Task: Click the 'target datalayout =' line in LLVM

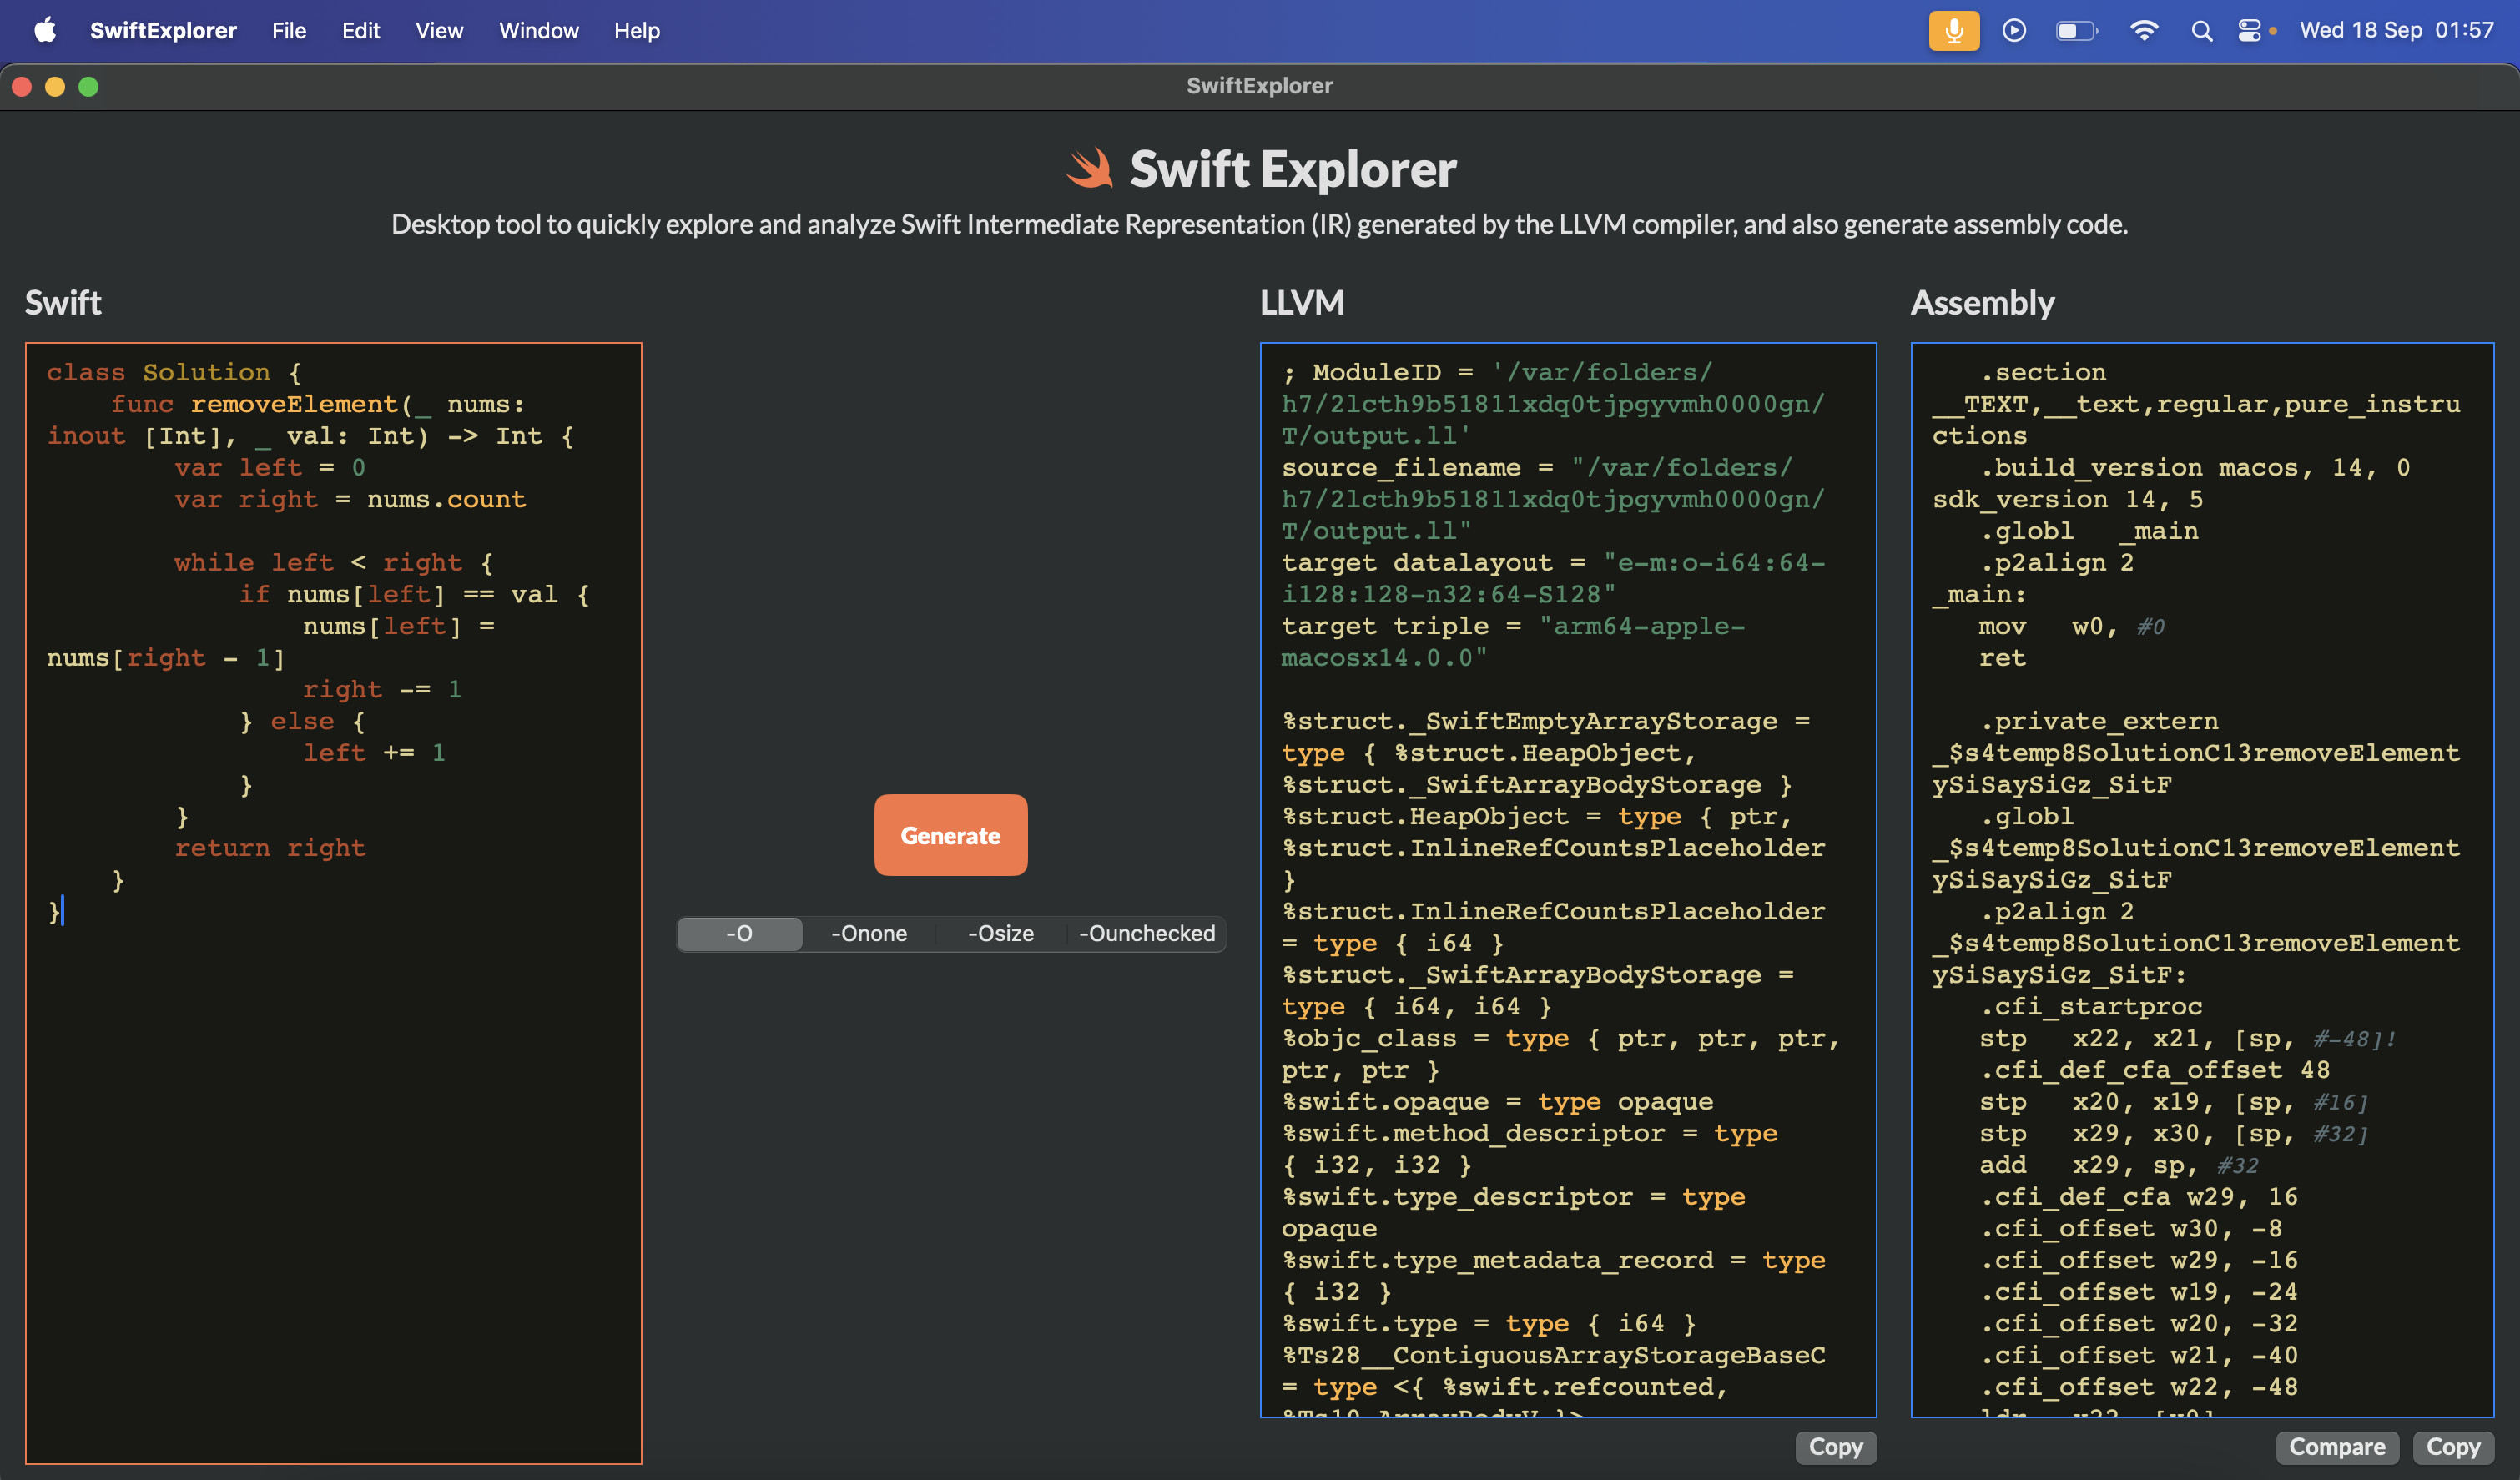Action: pos(1553,562)
